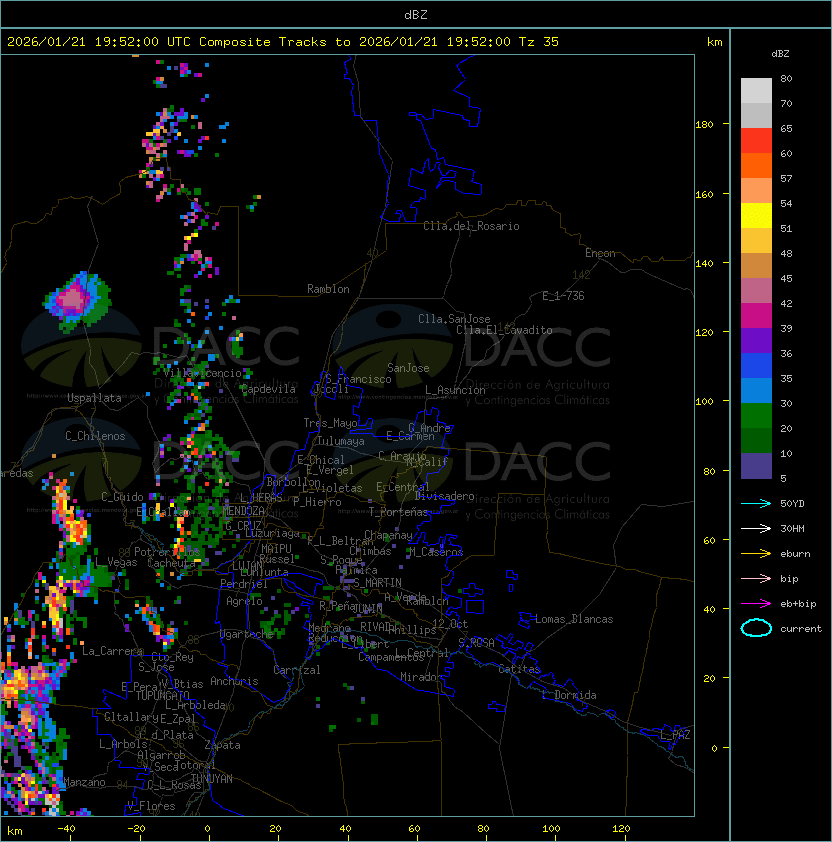
Task: Select the red 65–60 dBZ color swatch
Action: tap(756, 141)
